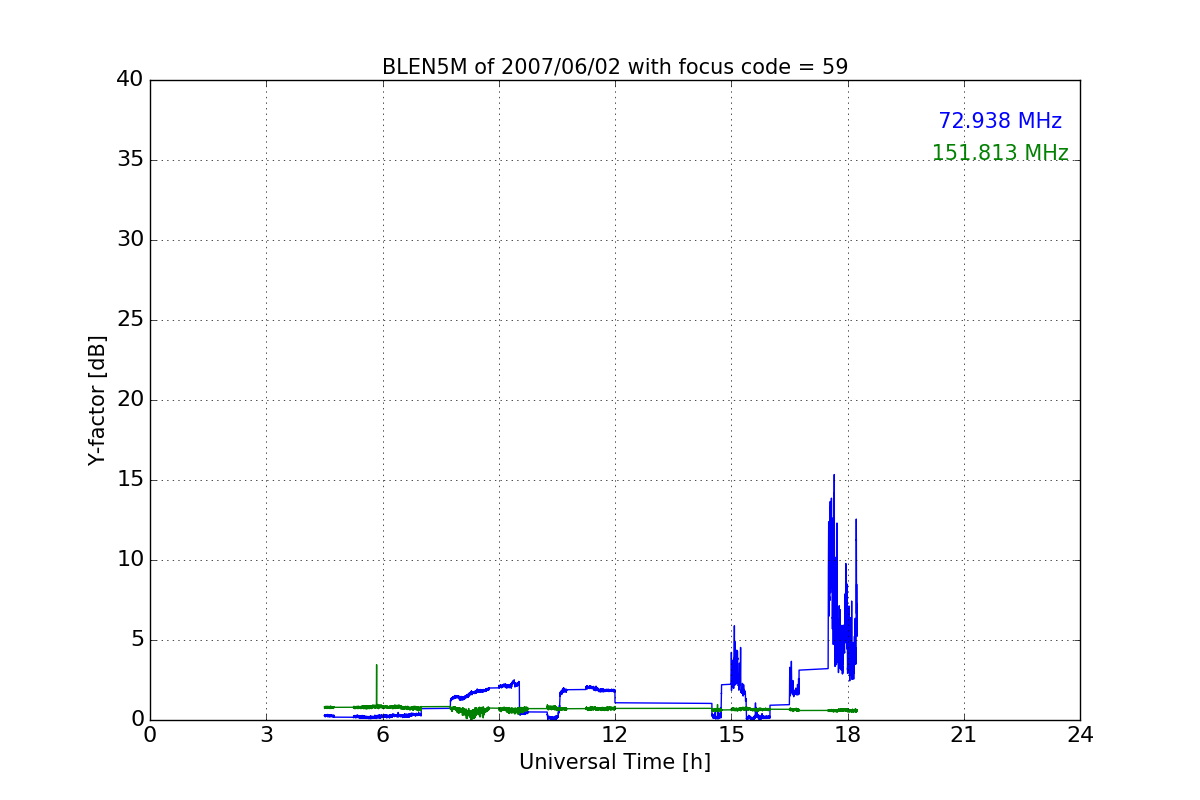
Task: Click y-axis tick label 20
Action: tap(129, 400)
